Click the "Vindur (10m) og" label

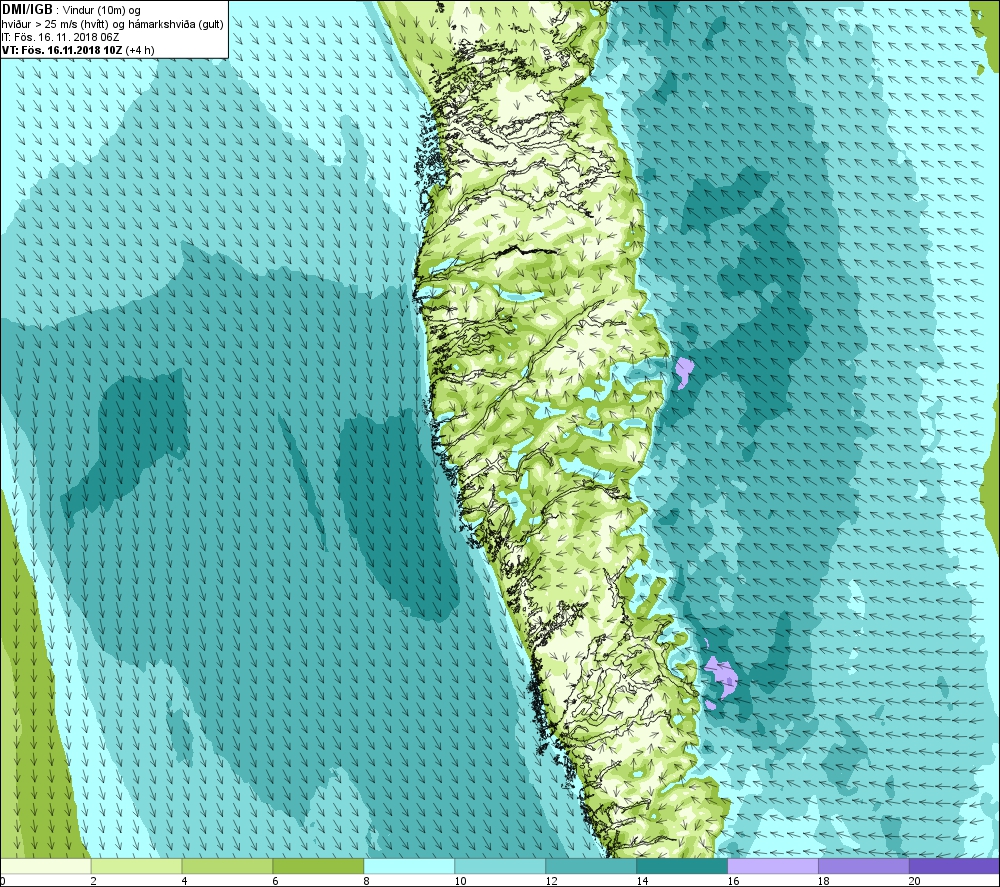click(102, 10)
